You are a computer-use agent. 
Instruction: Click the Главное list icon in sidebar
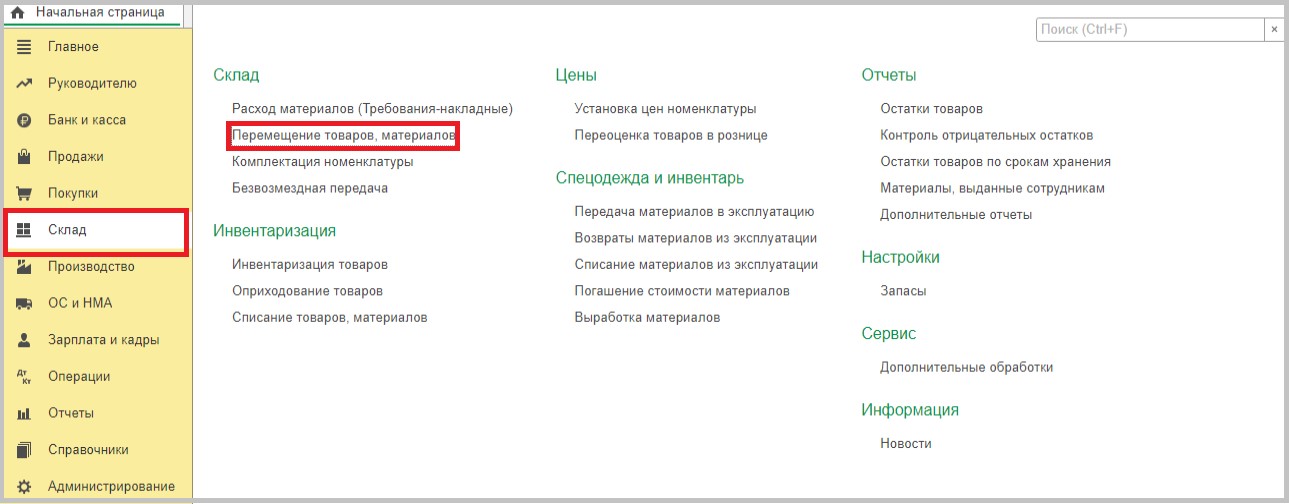tap(25, 47)
